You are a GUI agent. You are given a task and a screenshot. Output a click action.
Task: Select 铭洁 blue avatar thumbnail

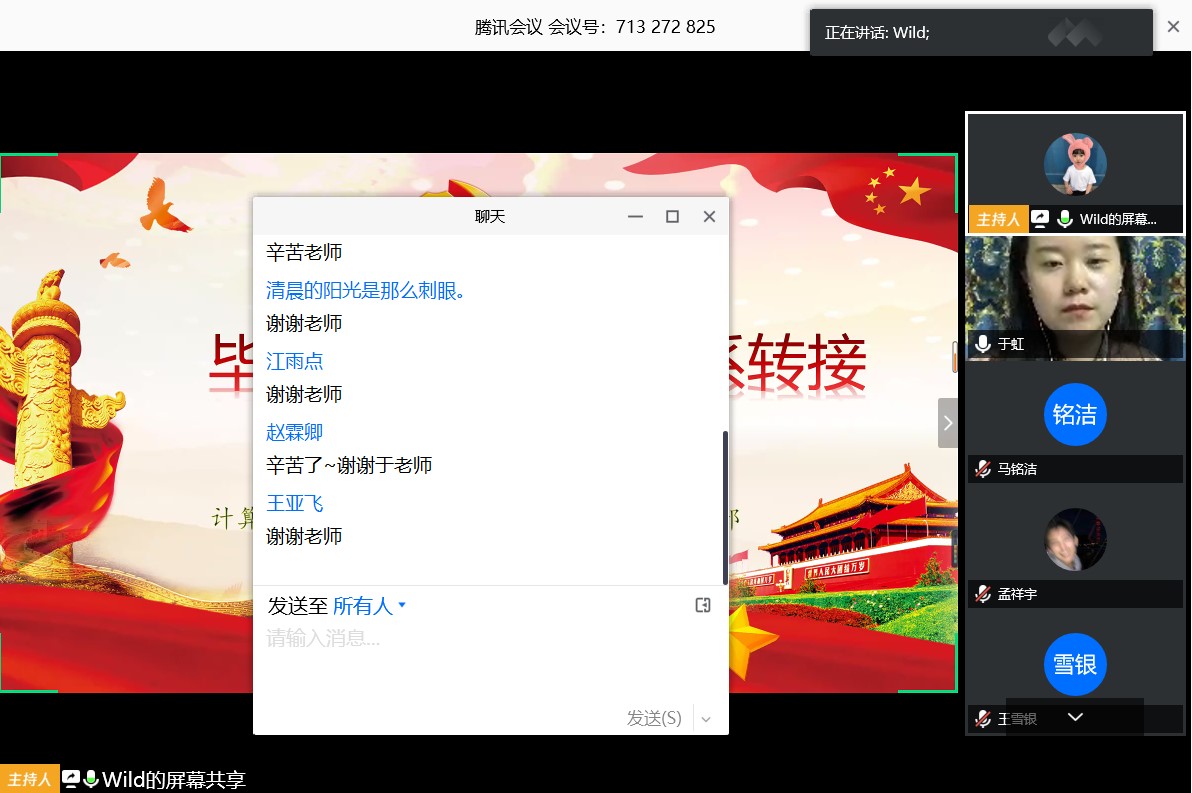coord(1075,414)
